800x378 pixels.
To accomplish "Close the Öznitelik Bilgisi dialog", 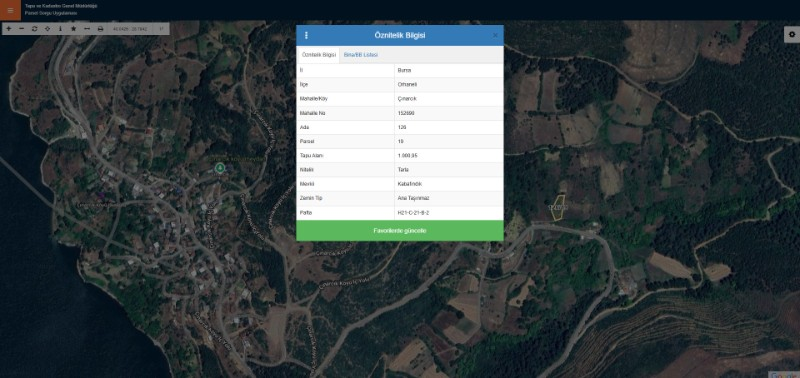I will click(x=495, y=35).
